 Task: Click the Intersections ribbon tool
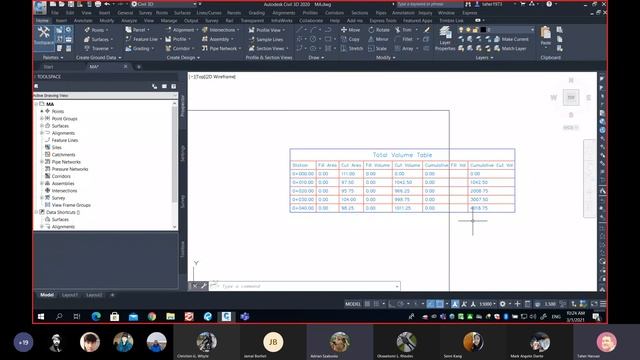tap(221, 30)
